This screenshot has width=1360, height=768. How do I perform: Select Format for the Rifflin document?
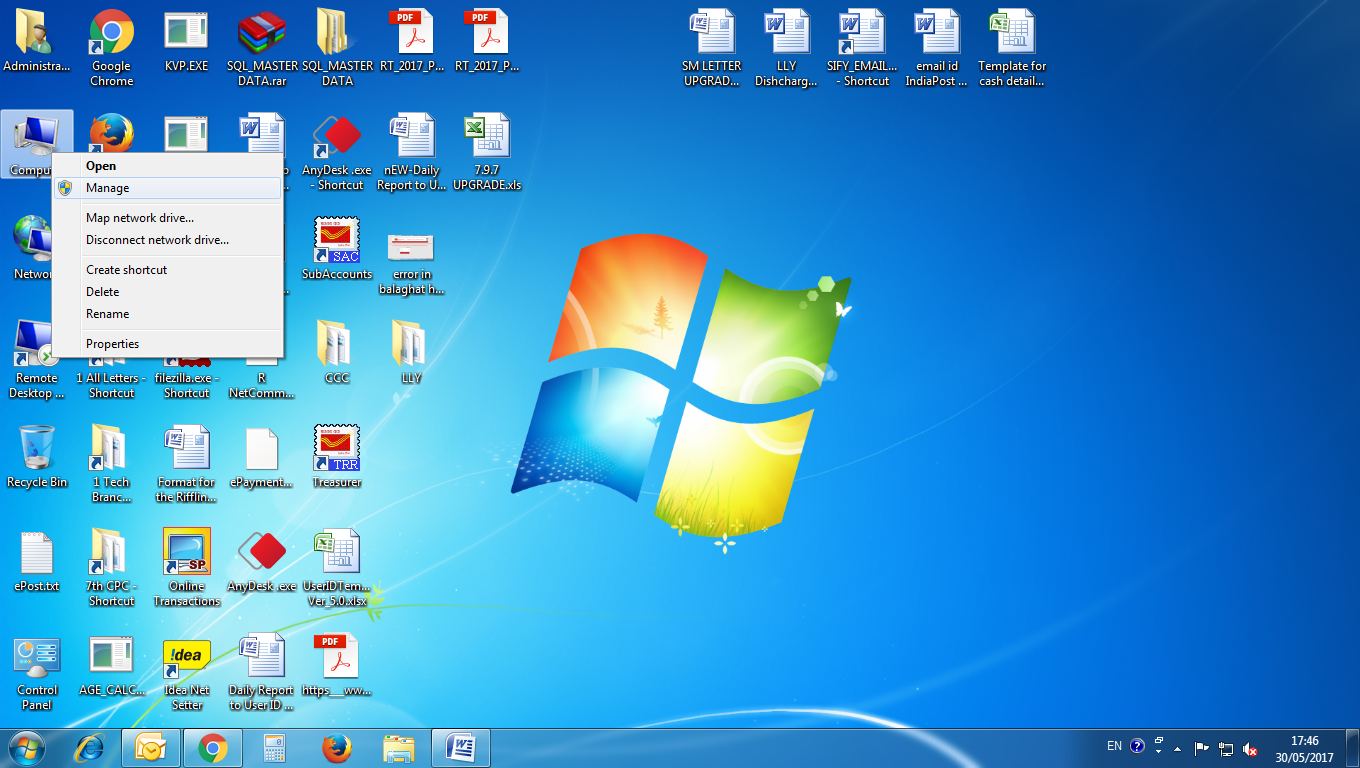[x=186, y=464]
